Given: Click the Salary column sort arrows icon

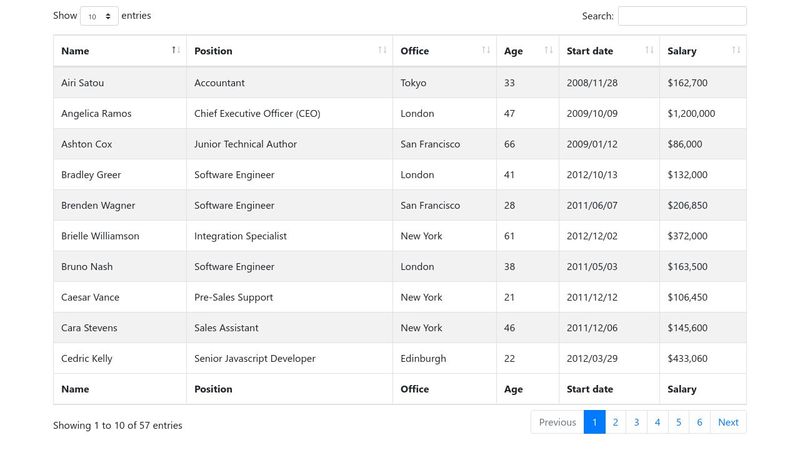Looking at the screenshot, I should point(736,50).
